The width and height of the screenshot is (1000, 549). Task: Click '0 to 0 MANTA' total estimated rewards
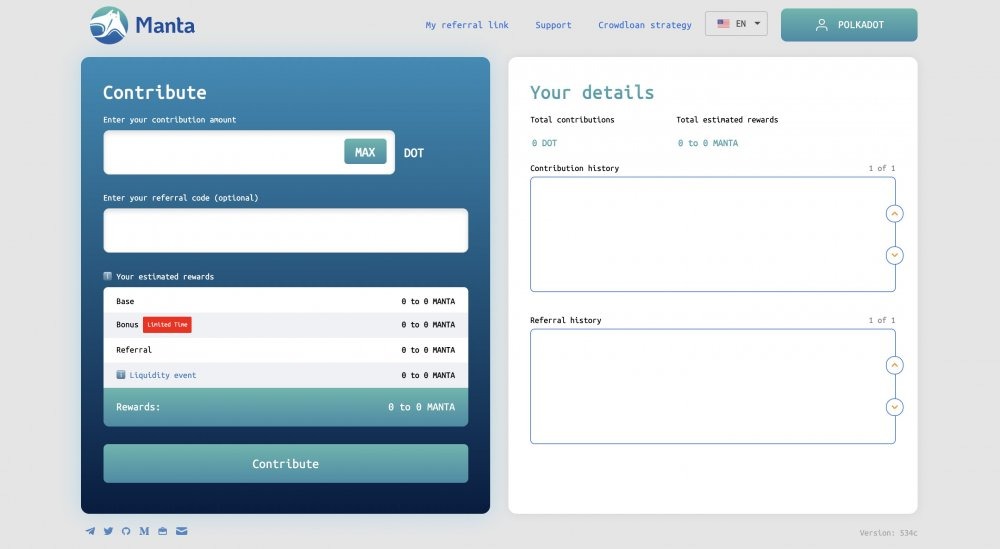tap(707, 143)
